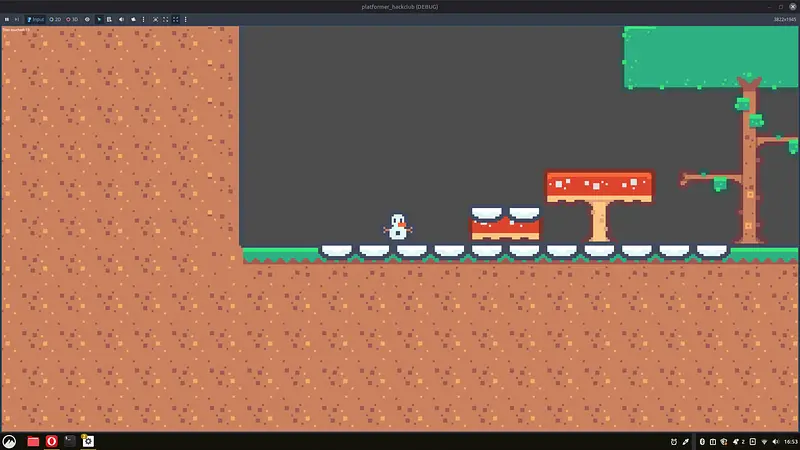Toggle the eye visibility icon in the toolbar
800x450 pixels.
(x=87, y=19)
